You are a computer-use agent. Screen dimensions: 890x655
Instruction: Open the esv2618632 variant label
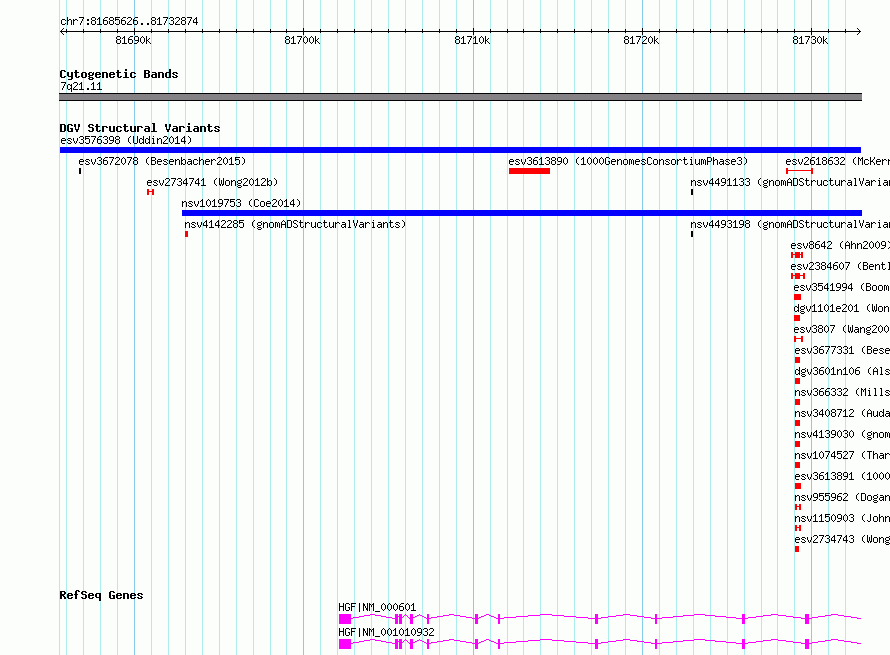(838, 161)
